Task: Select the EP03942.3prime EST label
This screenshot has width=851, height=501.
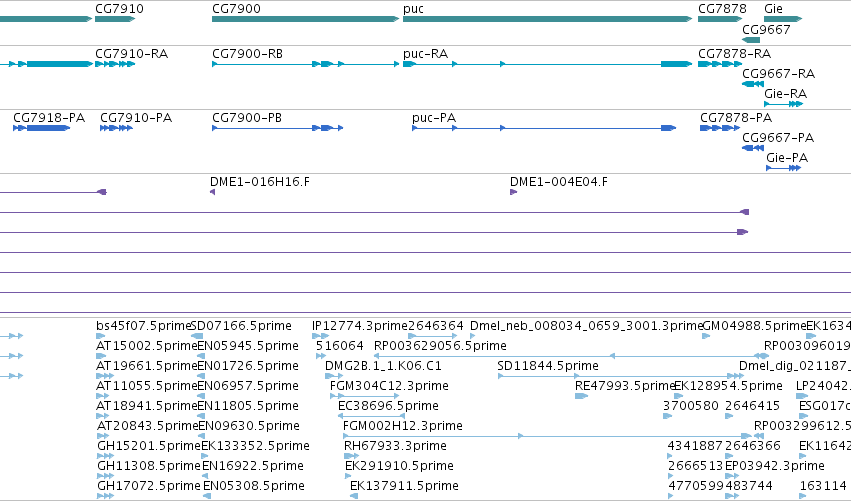Action: [774, 466]
